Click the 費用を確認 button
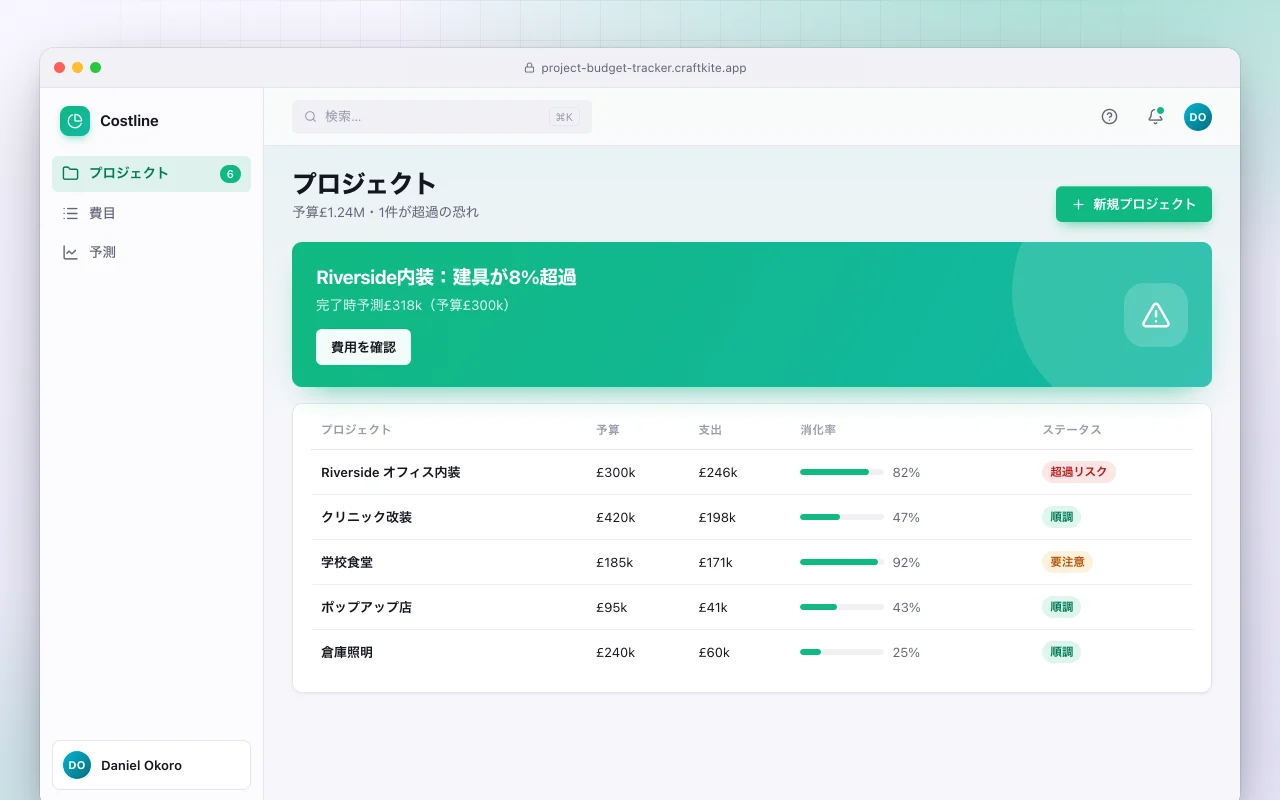The image size is (1280, 800). pyautogui.click(x=363, y=347)
